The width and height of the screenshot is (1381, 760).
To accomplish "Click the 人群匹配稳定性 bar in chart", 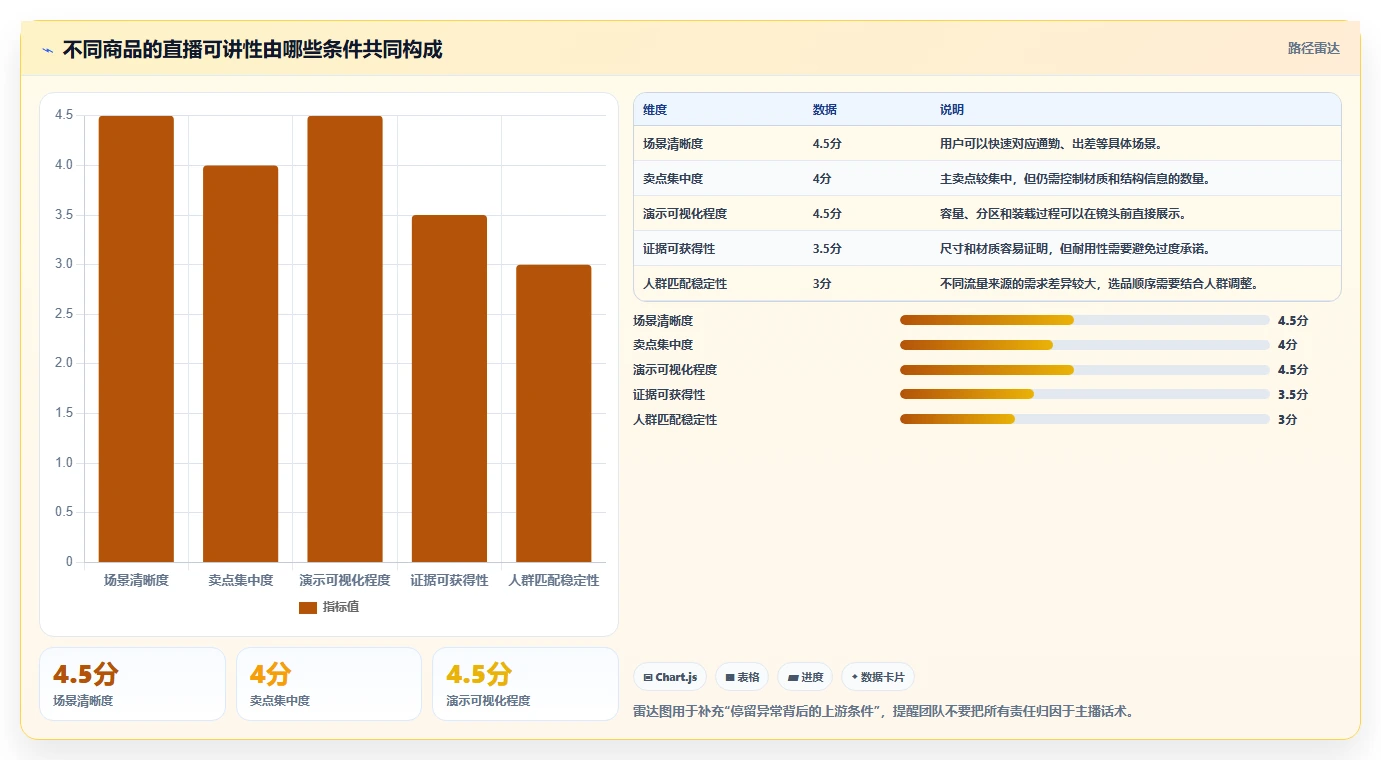I will tap(554, 413).
